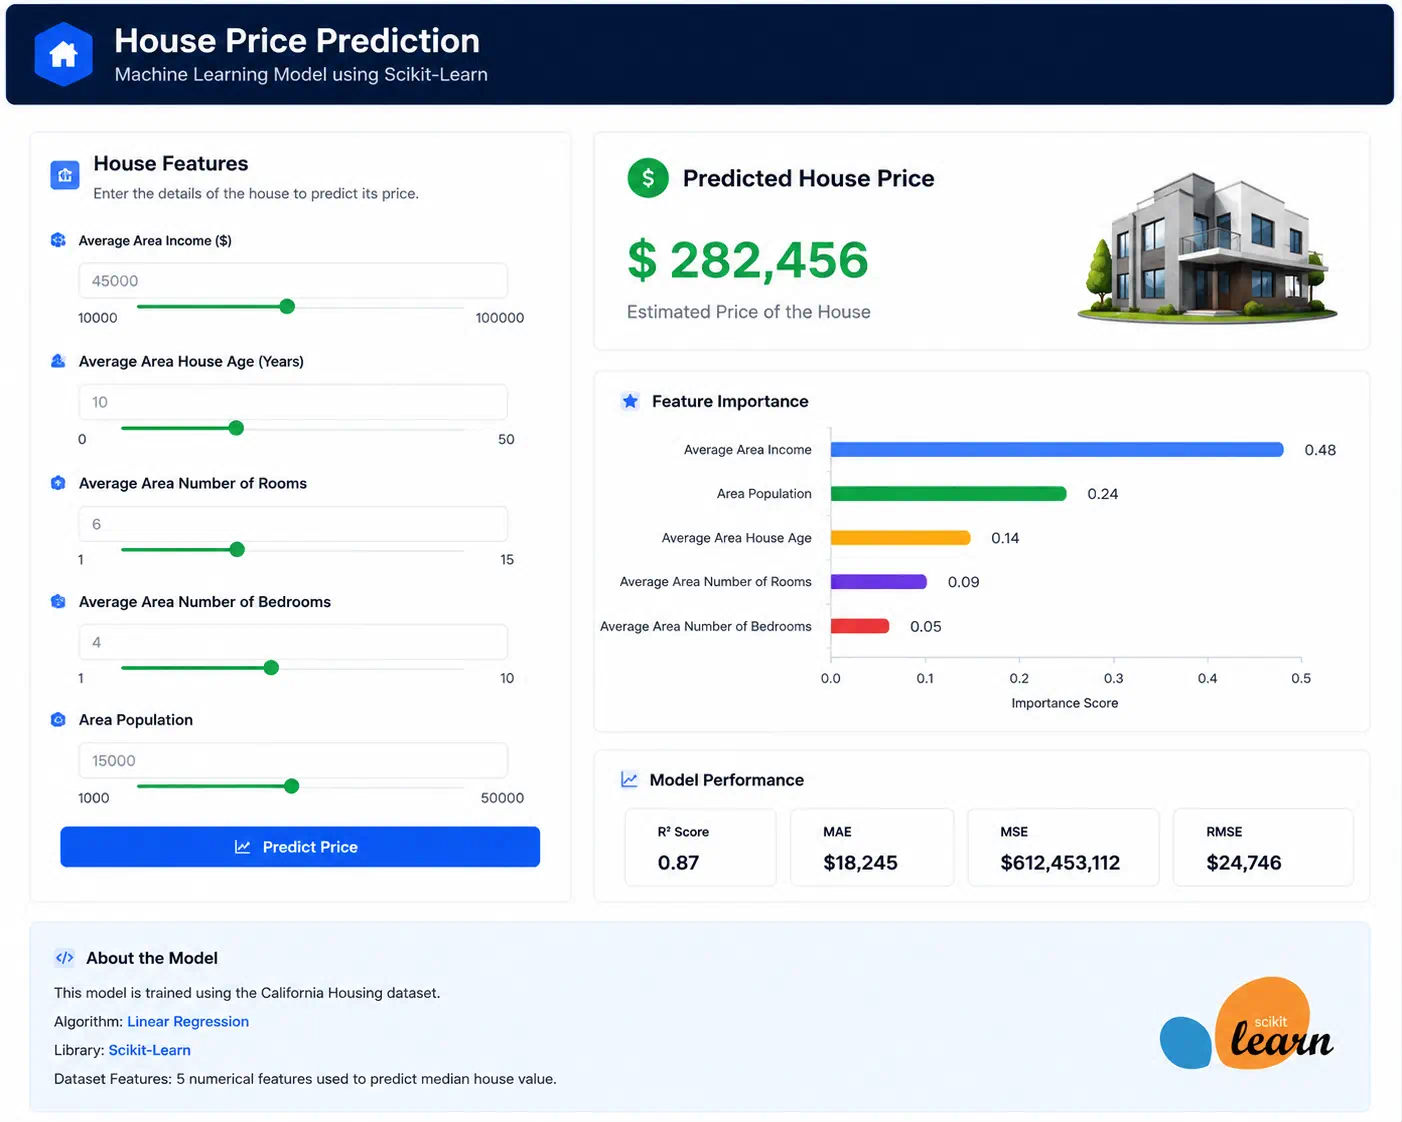1402x1122 pixels.
Task: Click the MAE card showing $18,245
Action: [872, 848]
